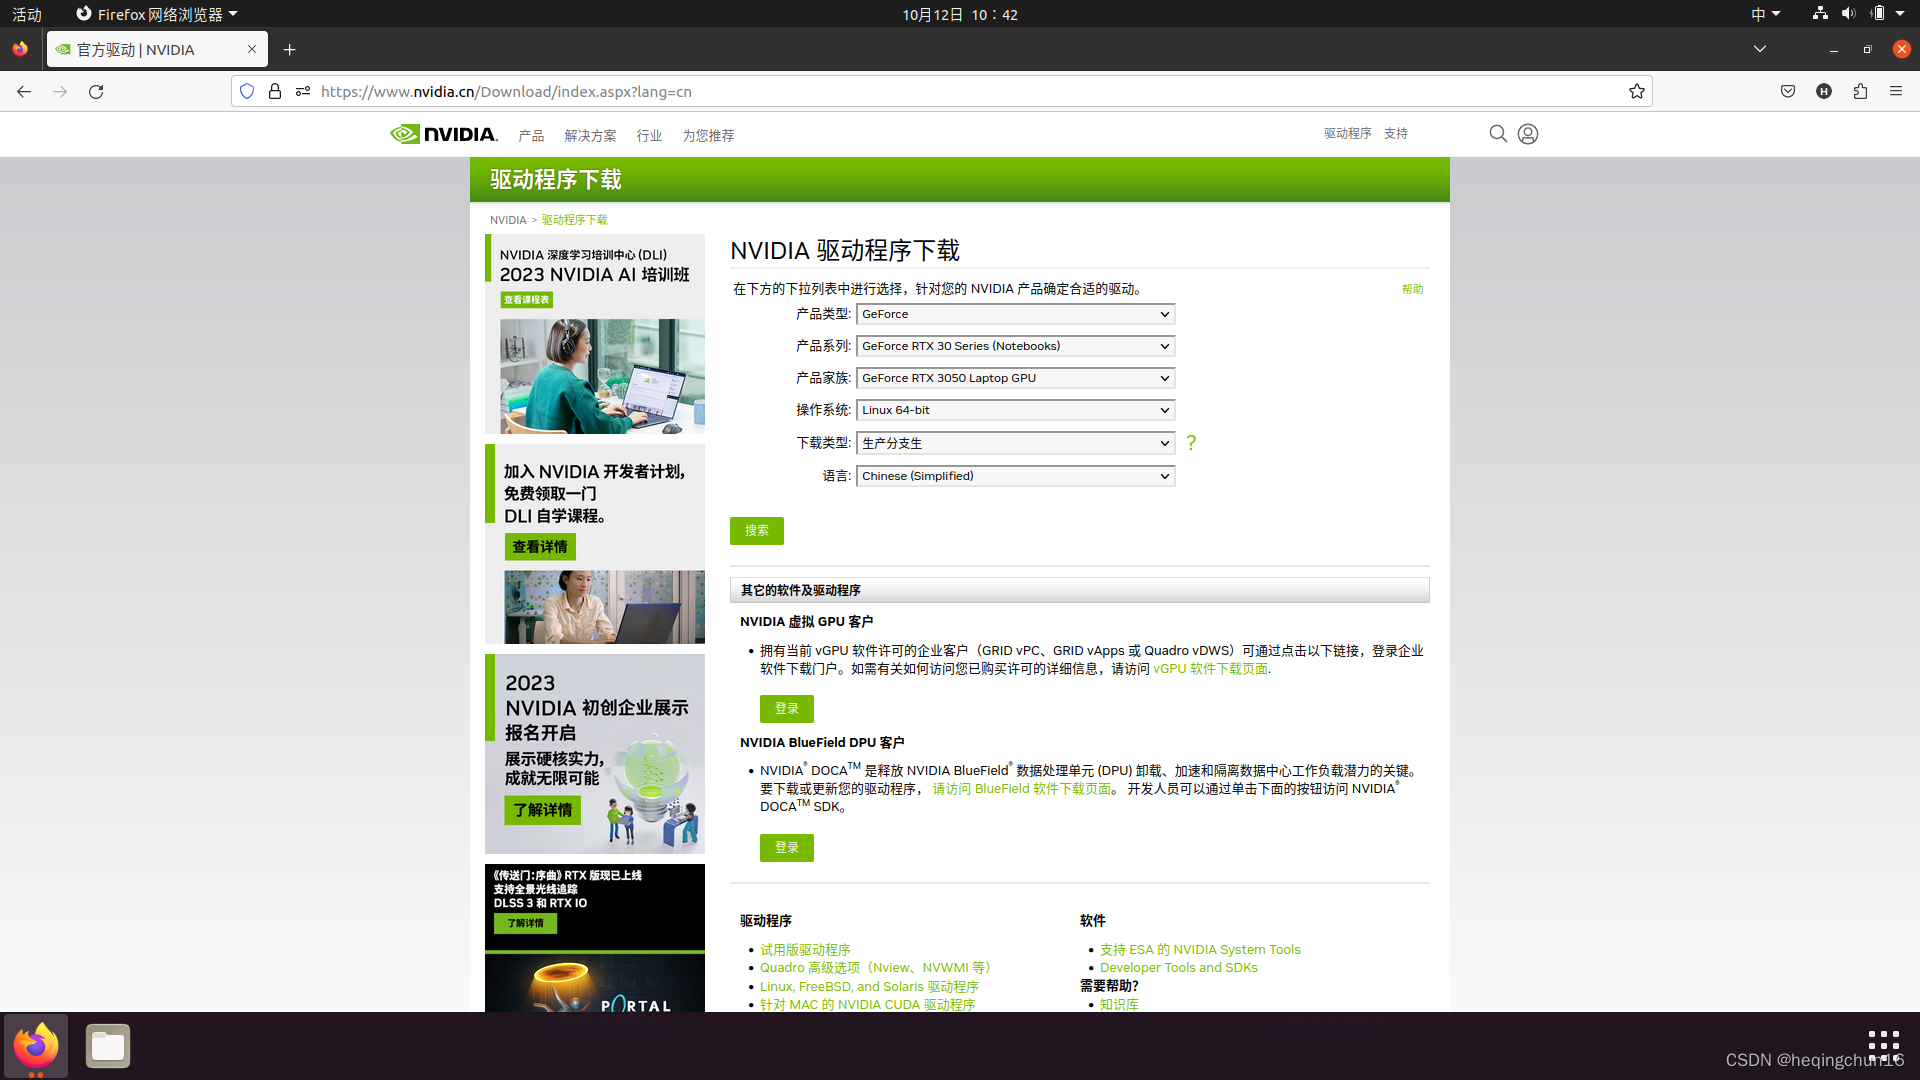The height and width of the screenshot is (1080, 1920).
Task: Open a new browser tab
Action: pyautogui.click(x=289, y=50)
